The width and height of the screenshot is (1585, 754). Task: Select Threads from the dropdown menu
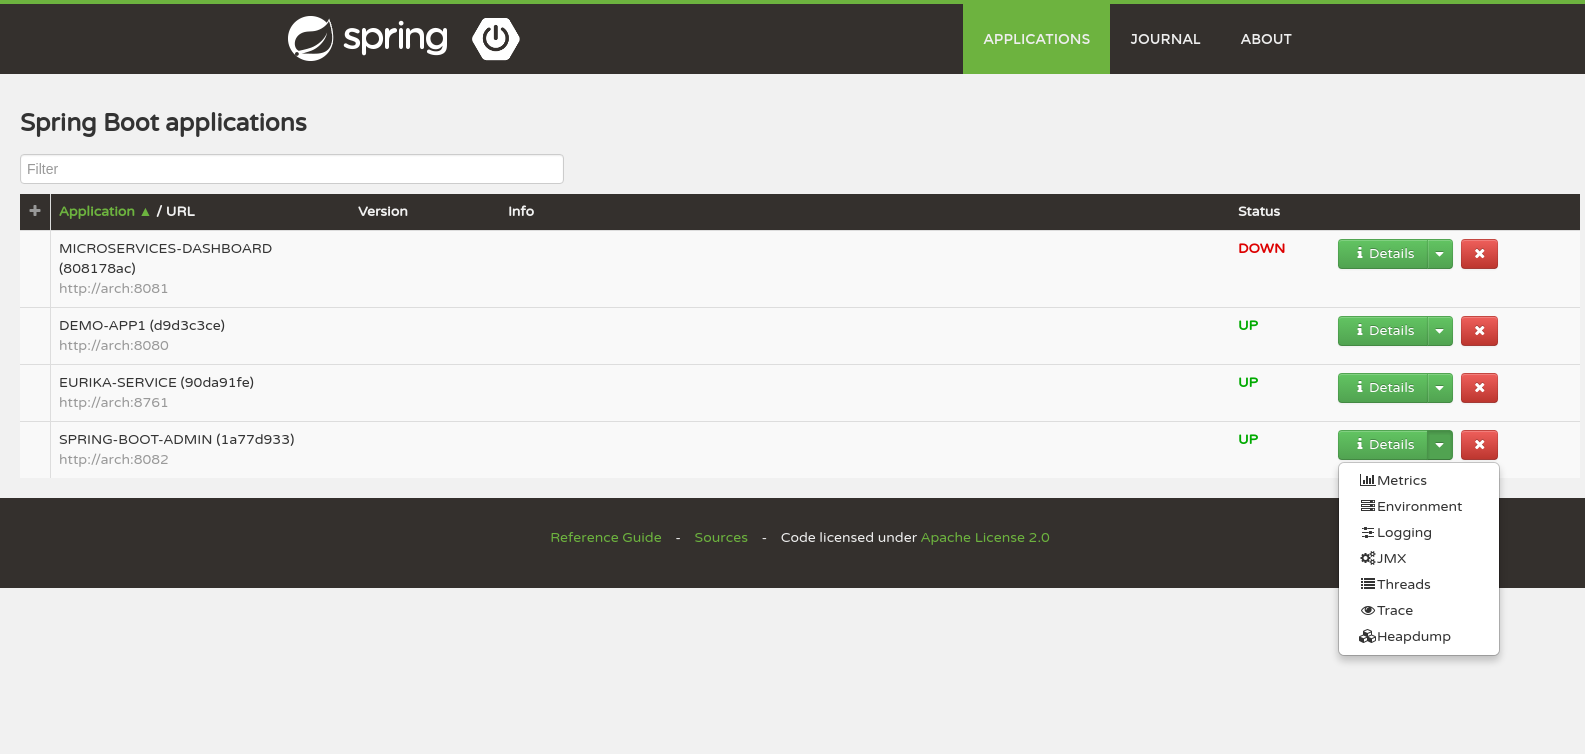[1418, 585]
